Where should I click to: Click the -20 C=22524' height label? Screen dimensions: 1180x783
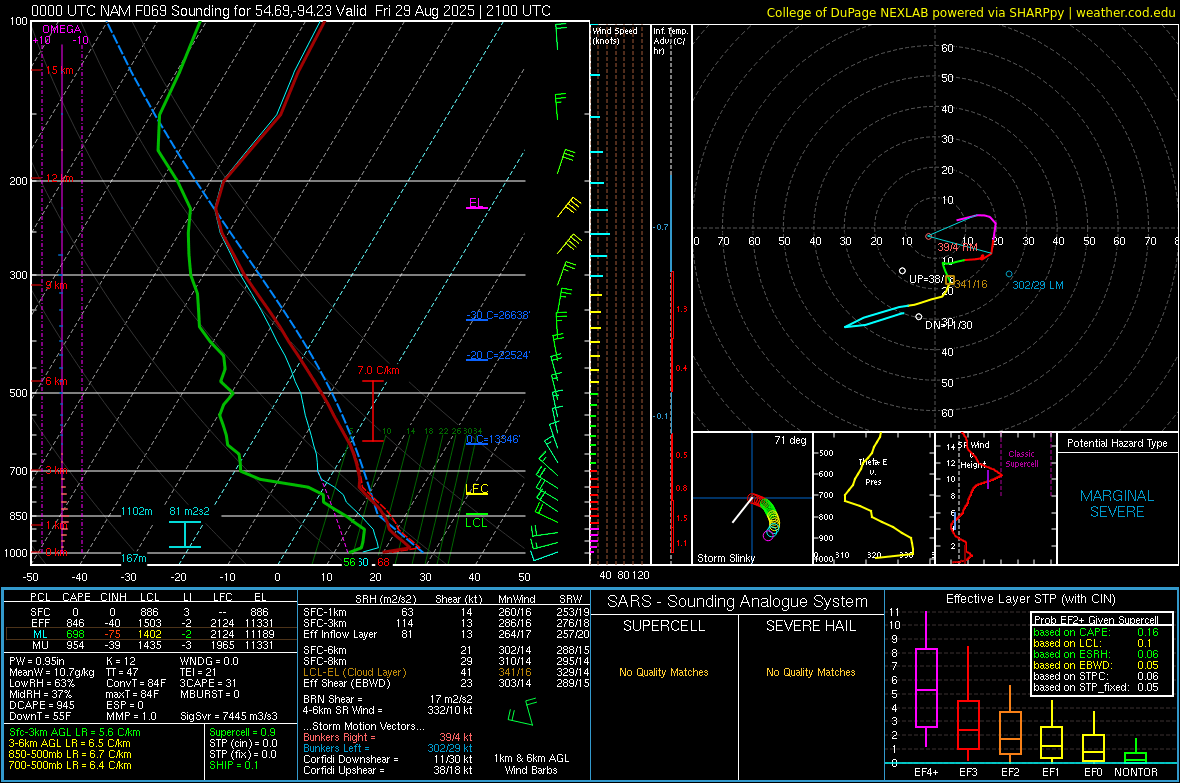point(497,355)
